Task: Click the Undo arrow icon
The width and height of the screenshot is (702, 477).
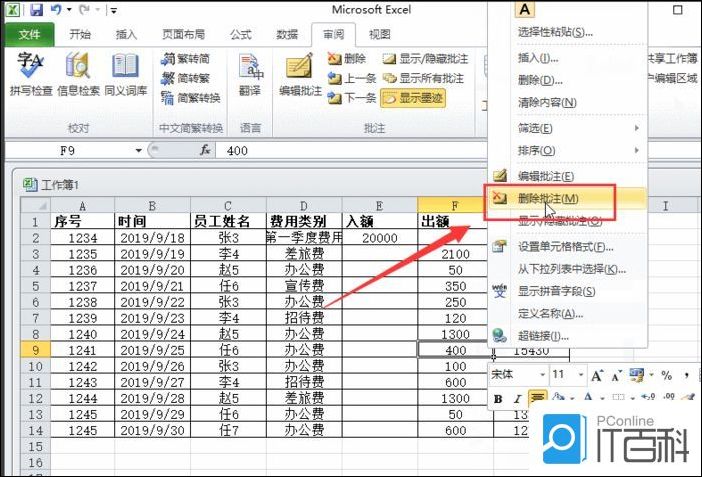Action: tap(56, 9)
